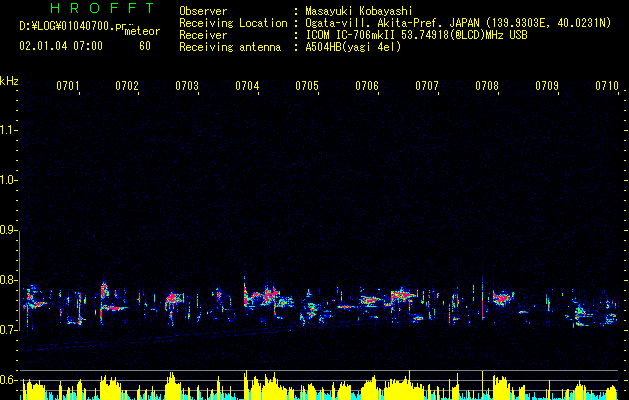Click the word meteor in the header

click(142, 31)
